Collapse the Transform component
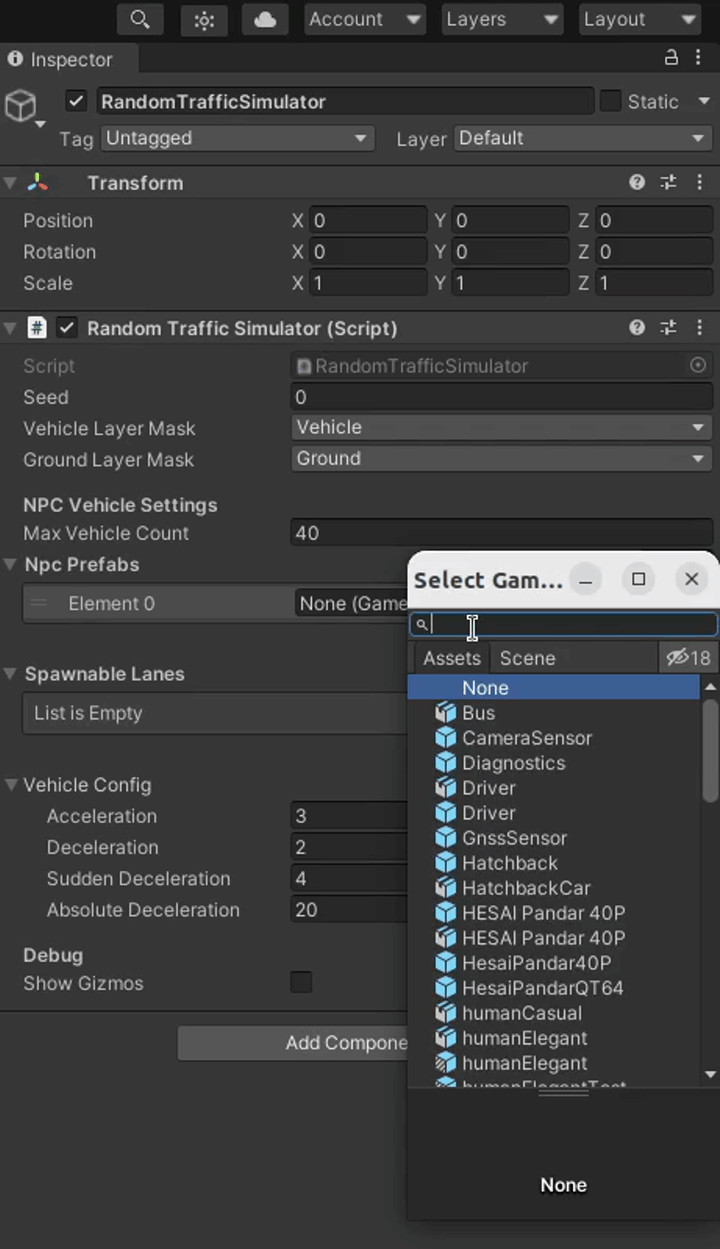 pyautogui.click(x=10, y=183)
